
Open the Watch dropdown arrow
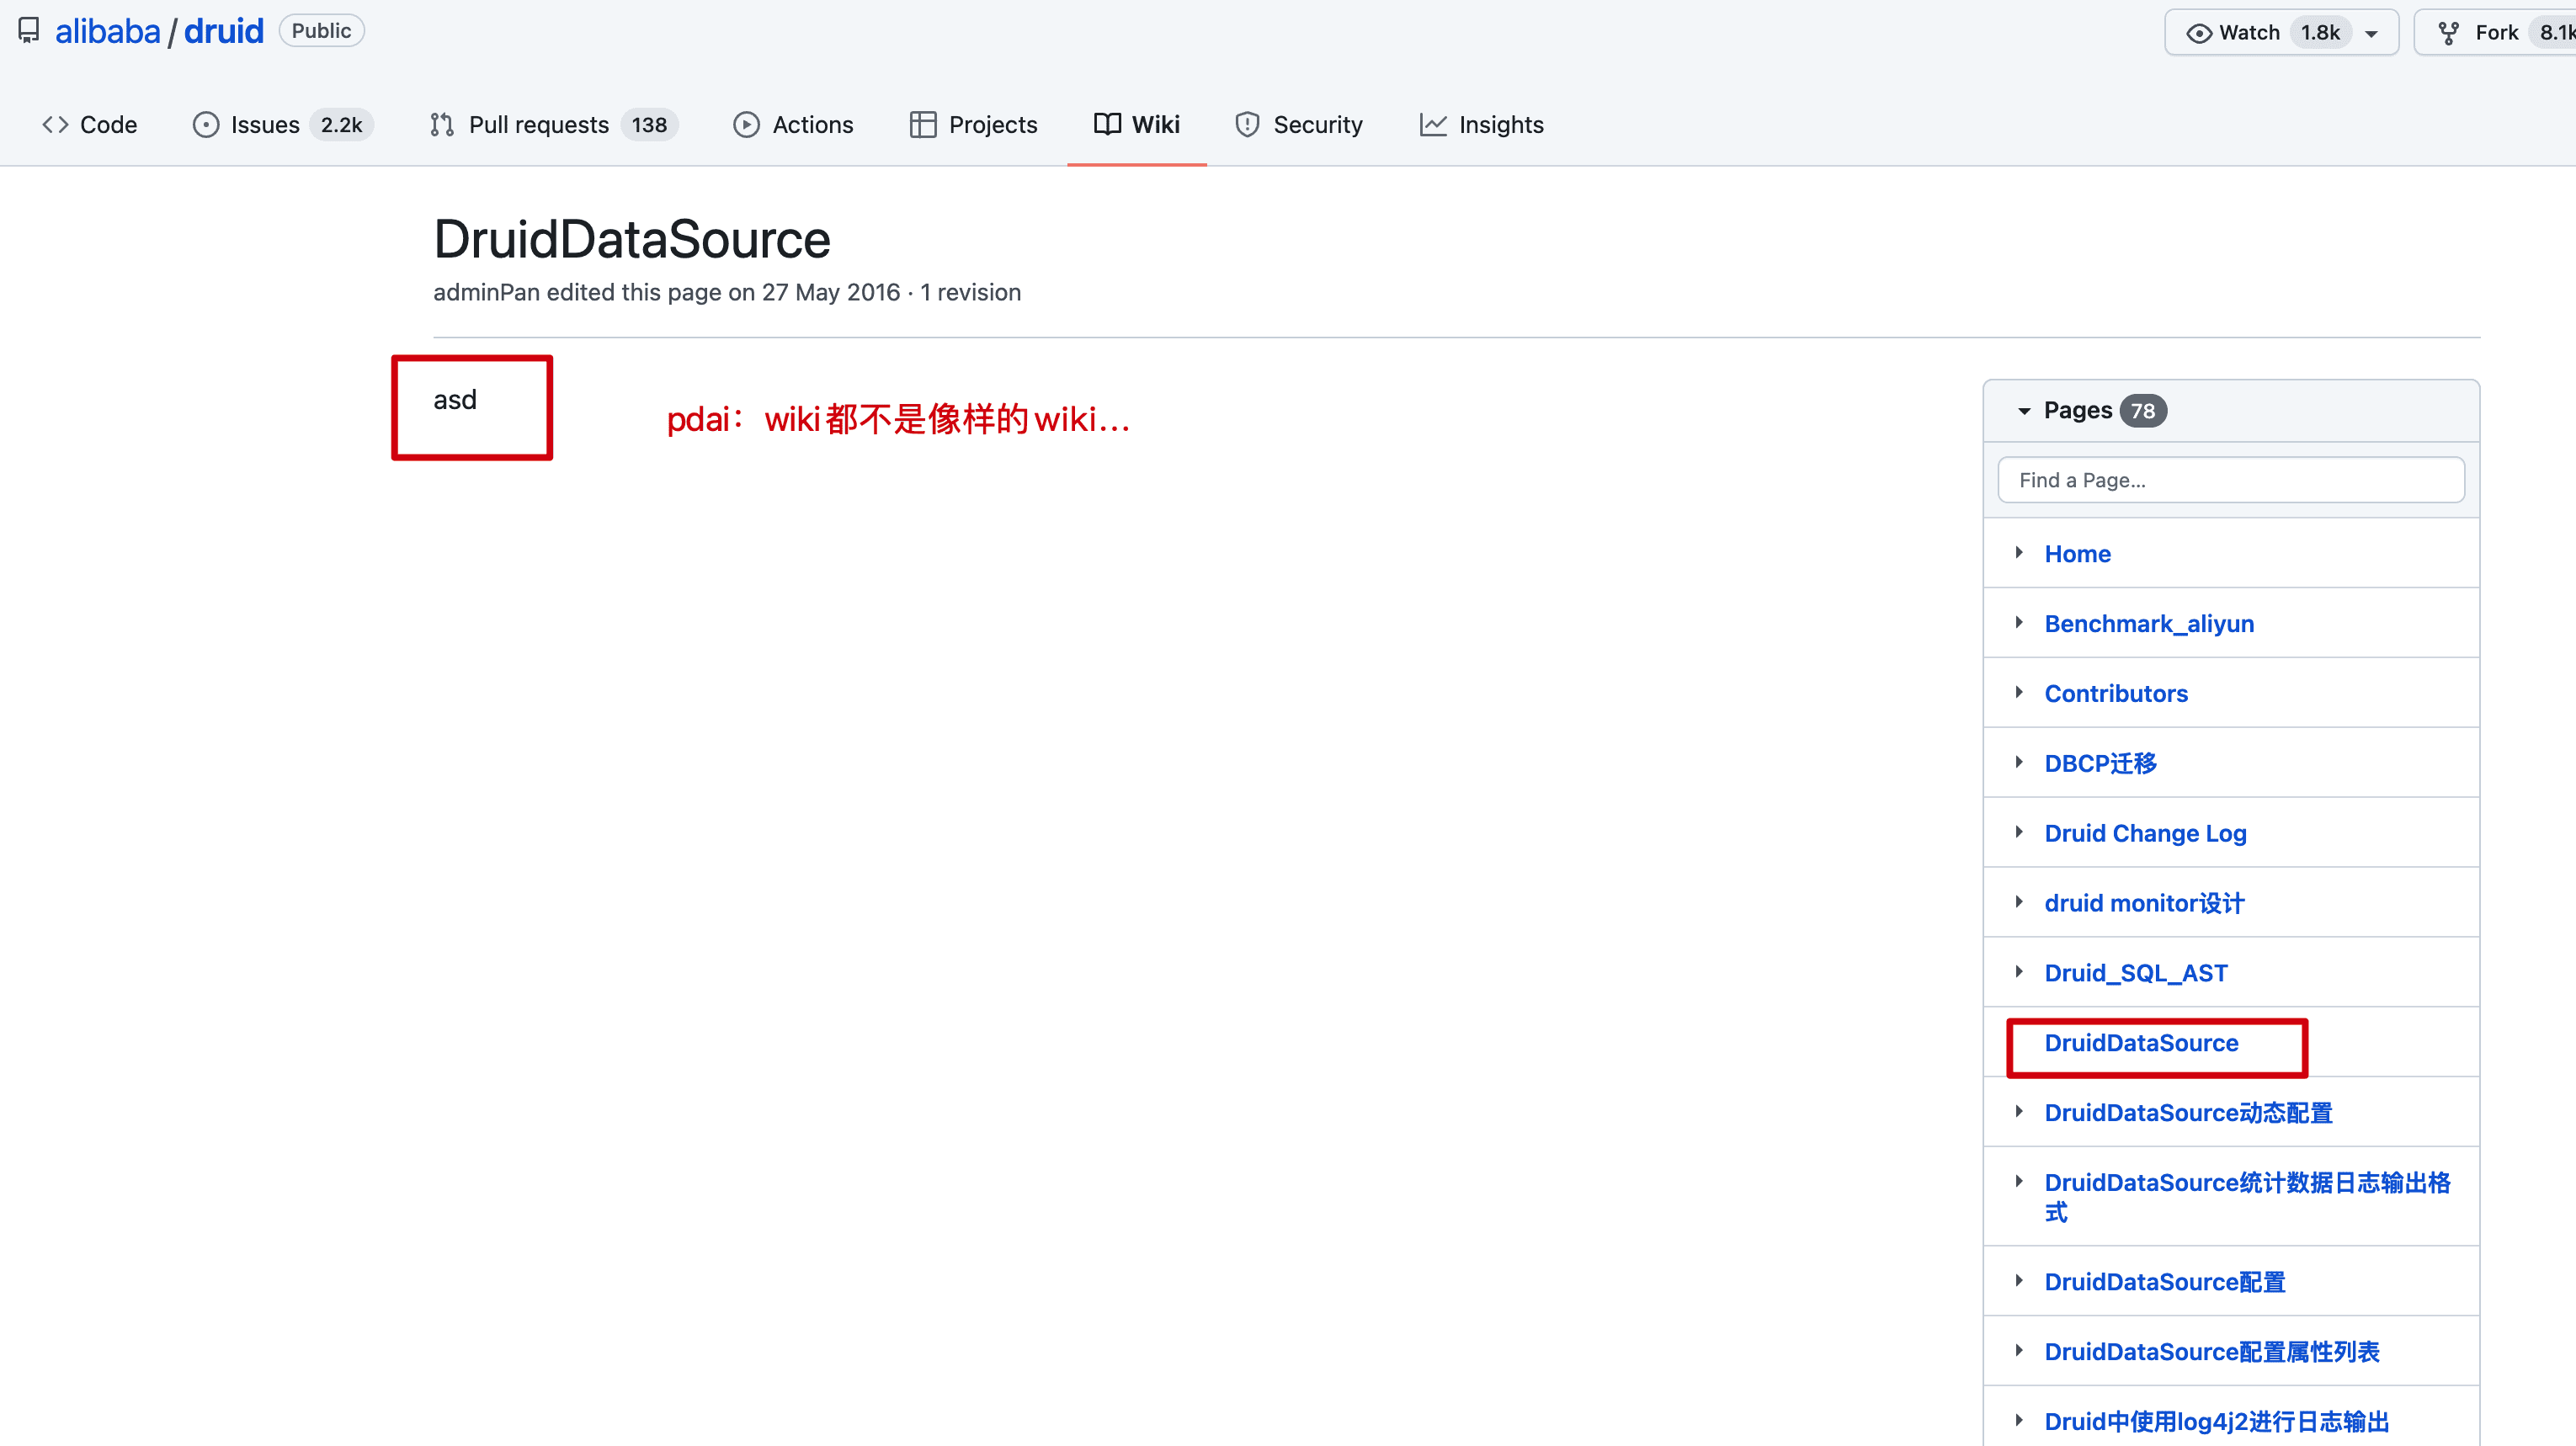tap(2371, 34)
